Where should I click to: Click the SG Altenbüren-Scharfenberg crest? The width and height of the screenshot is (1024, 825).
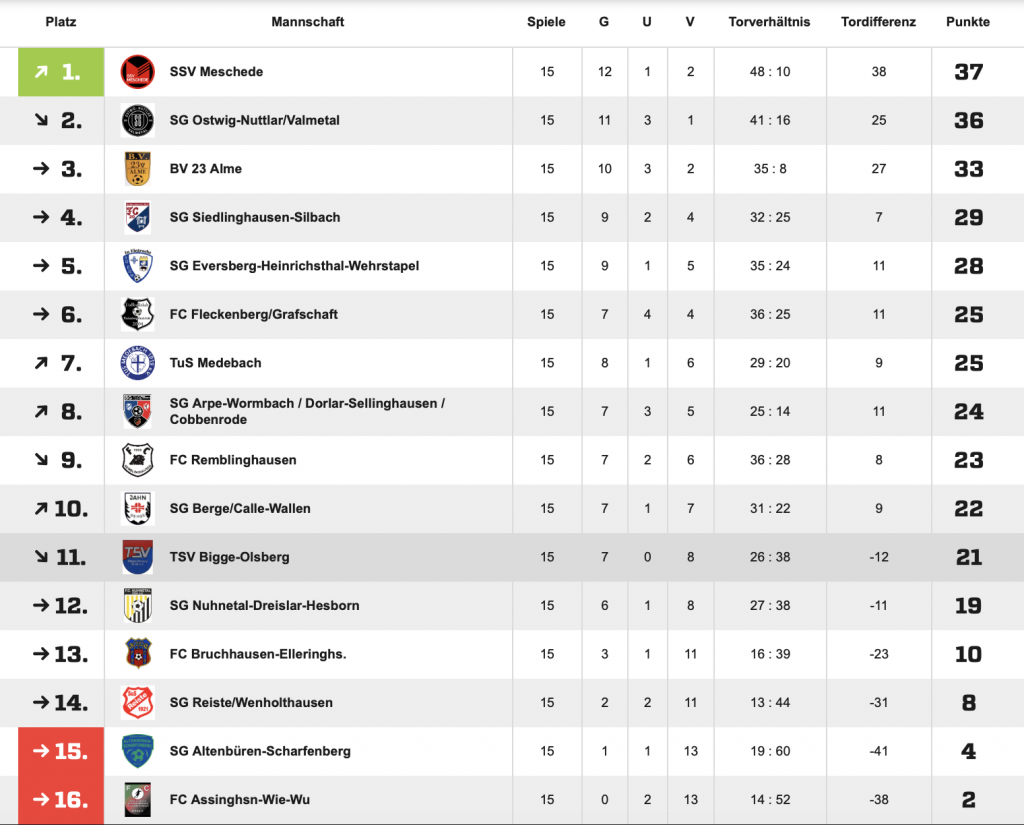[x=137, y=751]
